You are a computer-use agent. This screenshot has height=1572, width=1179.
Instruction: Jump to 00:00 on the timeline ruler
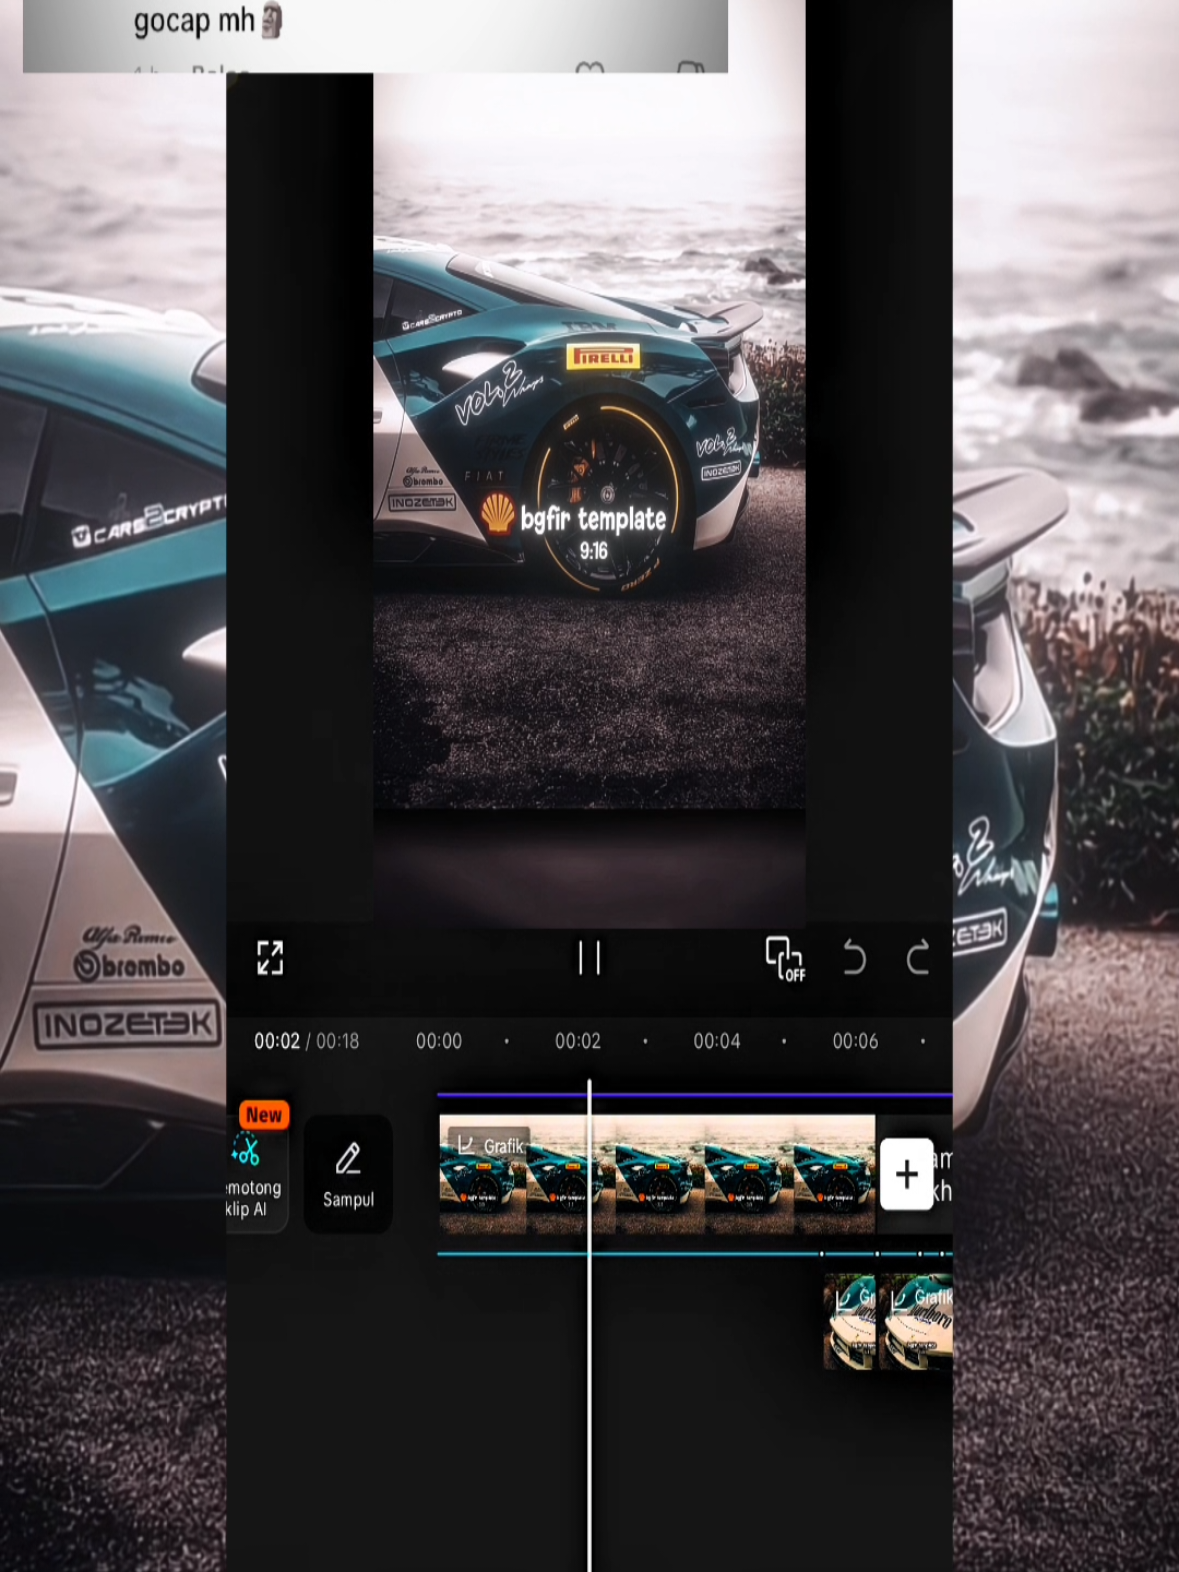(x=439, y=1041)
